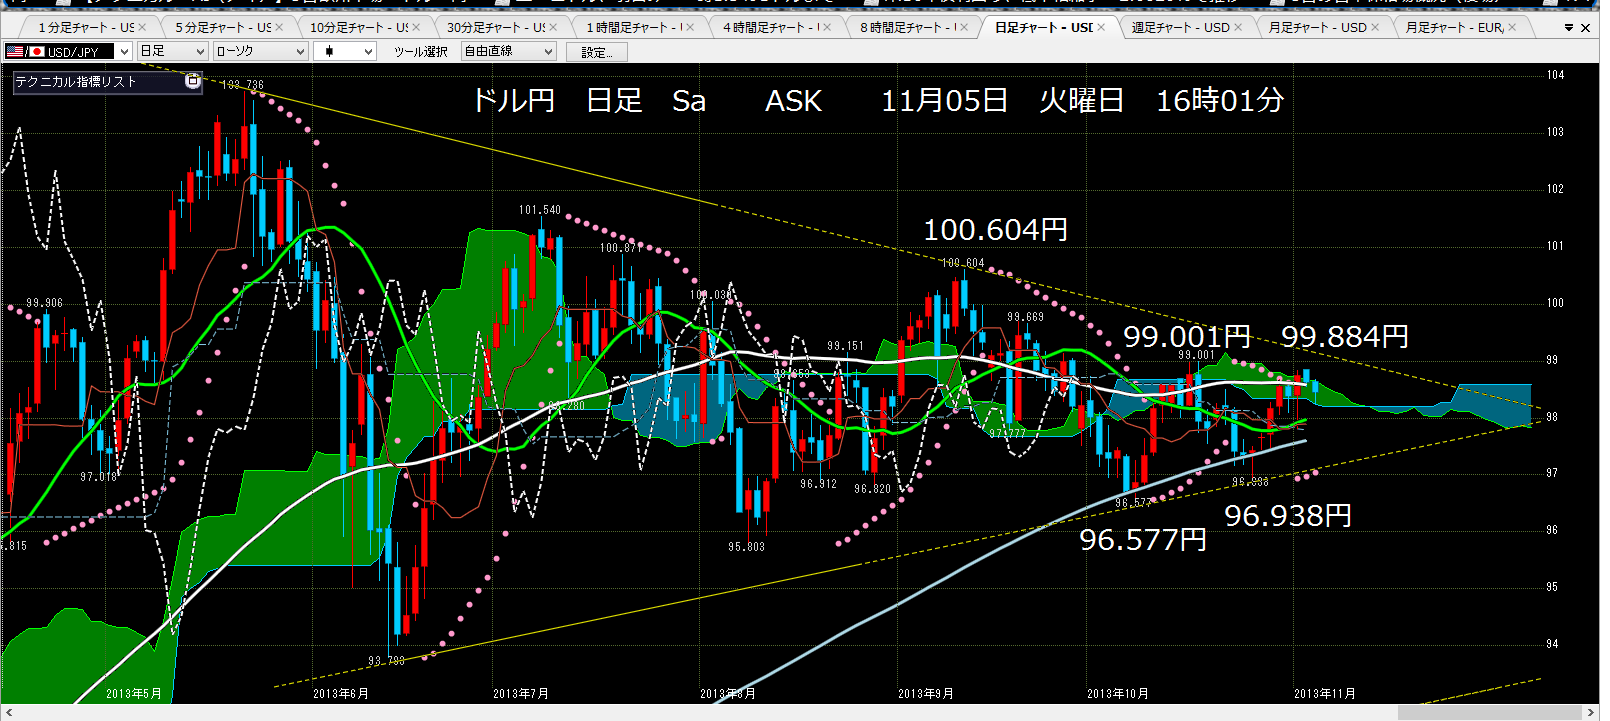Screen dimensions: 1610x721
Task: Close the 30分足チャート tab
Action: coord(553,27)
